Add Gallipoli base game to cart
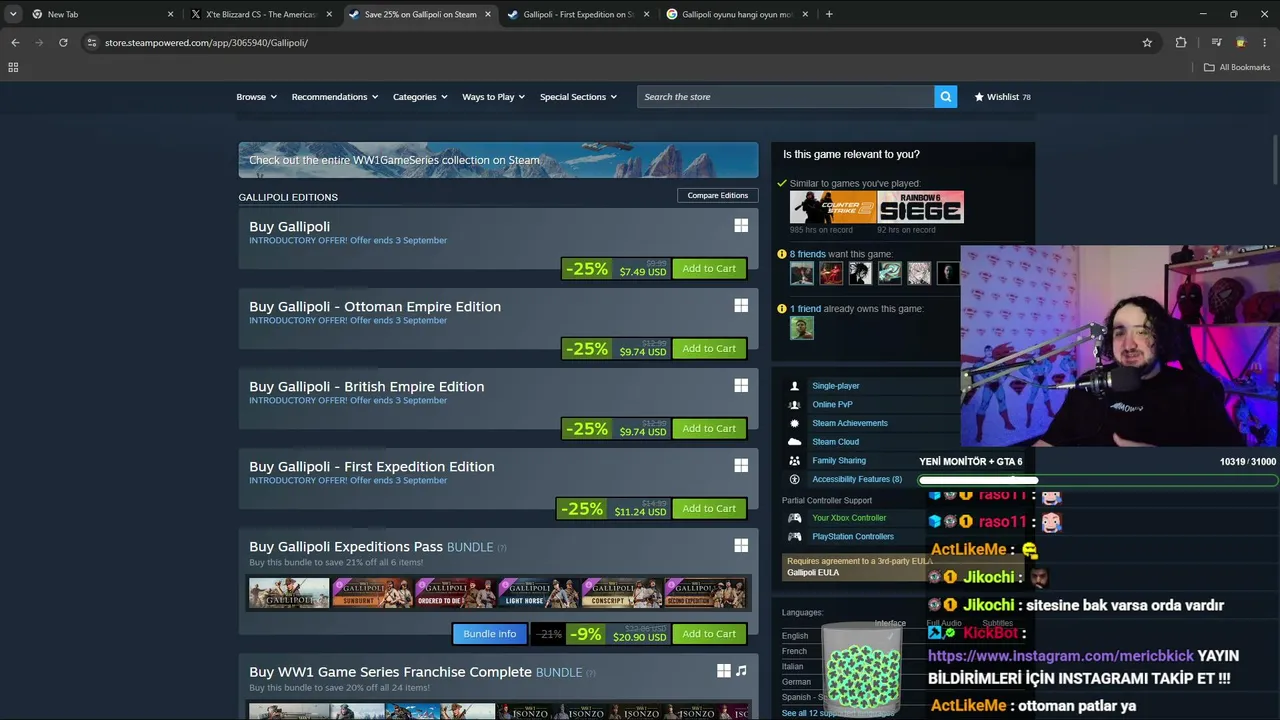This screenshot has height=720, width=1280. (709, 268)
